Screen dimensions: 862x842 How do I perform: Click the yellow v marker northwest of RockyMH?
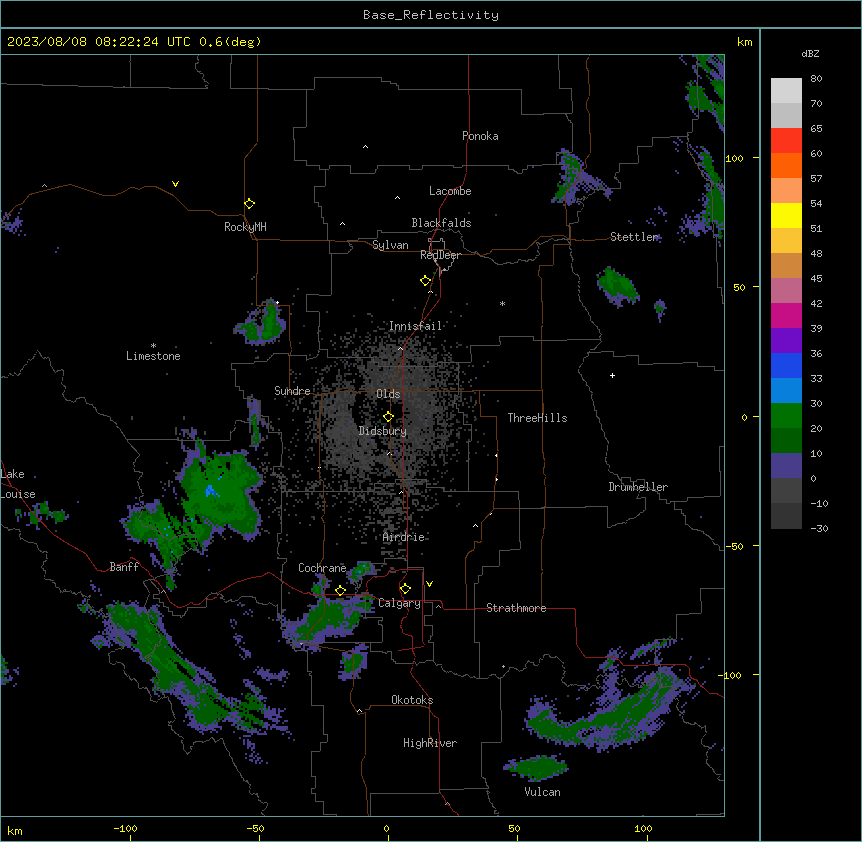(x=175, y=184)
